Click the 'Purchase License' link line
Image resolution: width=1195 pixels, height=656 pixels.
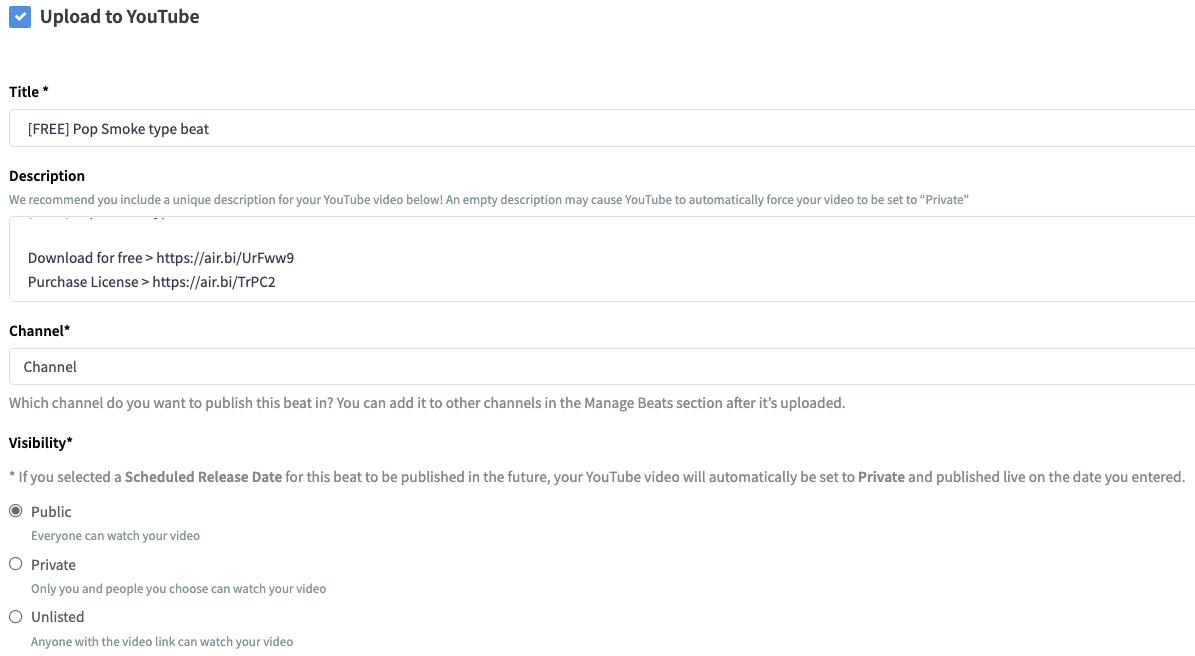tap(151, 282)
